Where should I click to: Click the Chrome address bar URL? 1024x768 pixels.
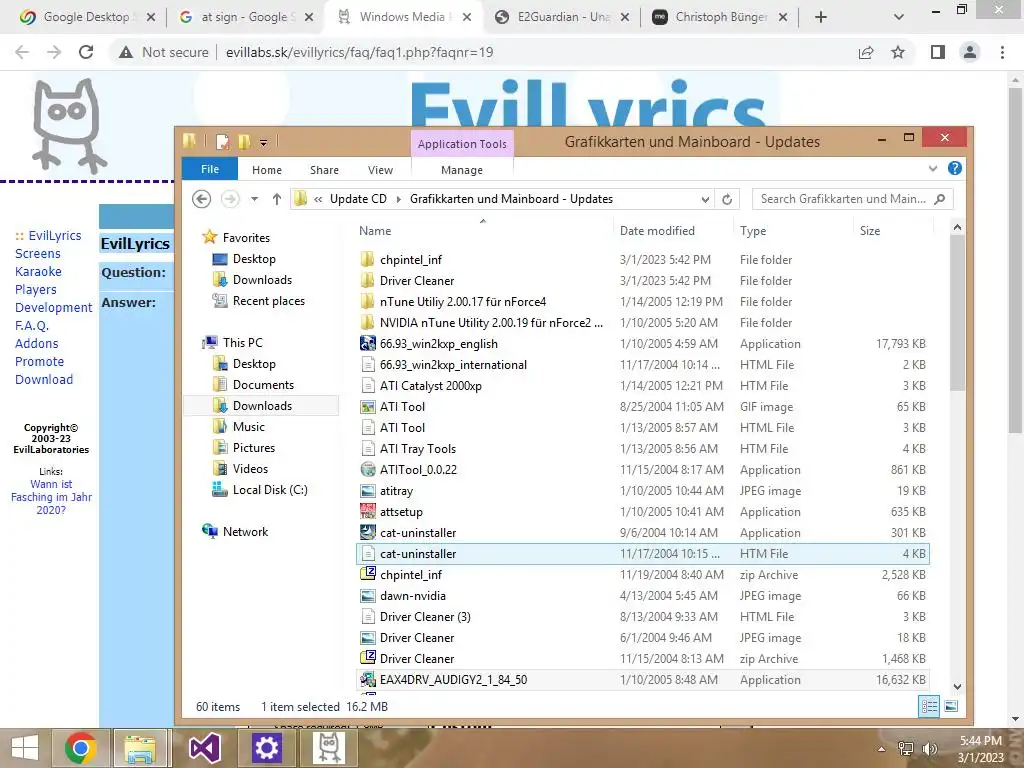point(359,52)
